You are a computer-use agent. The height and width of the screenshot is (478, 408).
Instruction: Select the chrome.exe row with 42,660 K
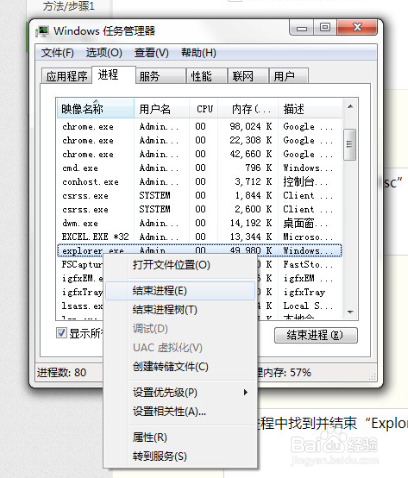click(x=199, y=154)
